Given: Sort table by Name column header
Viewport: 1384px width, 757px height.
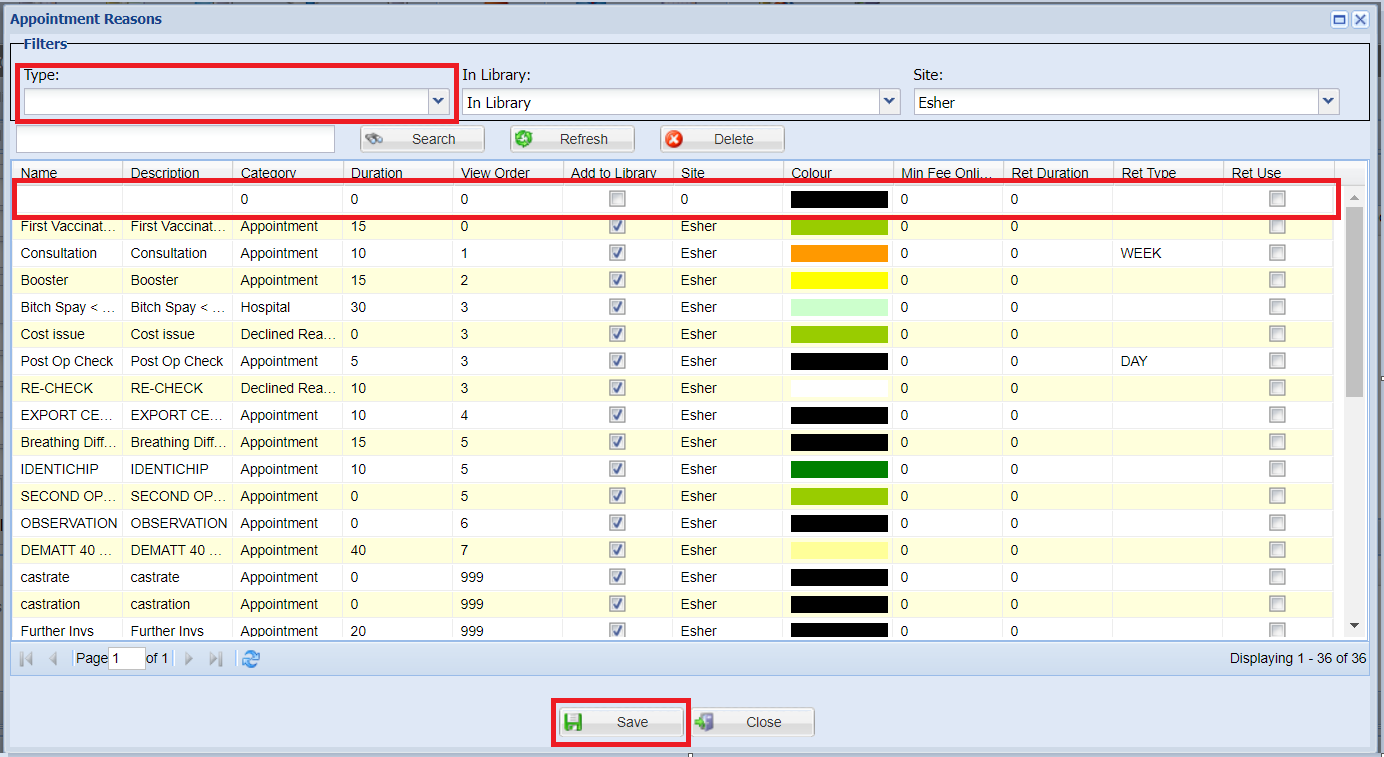Looking at the screenshot, I should pyautogui.click(x=67, y=173).
